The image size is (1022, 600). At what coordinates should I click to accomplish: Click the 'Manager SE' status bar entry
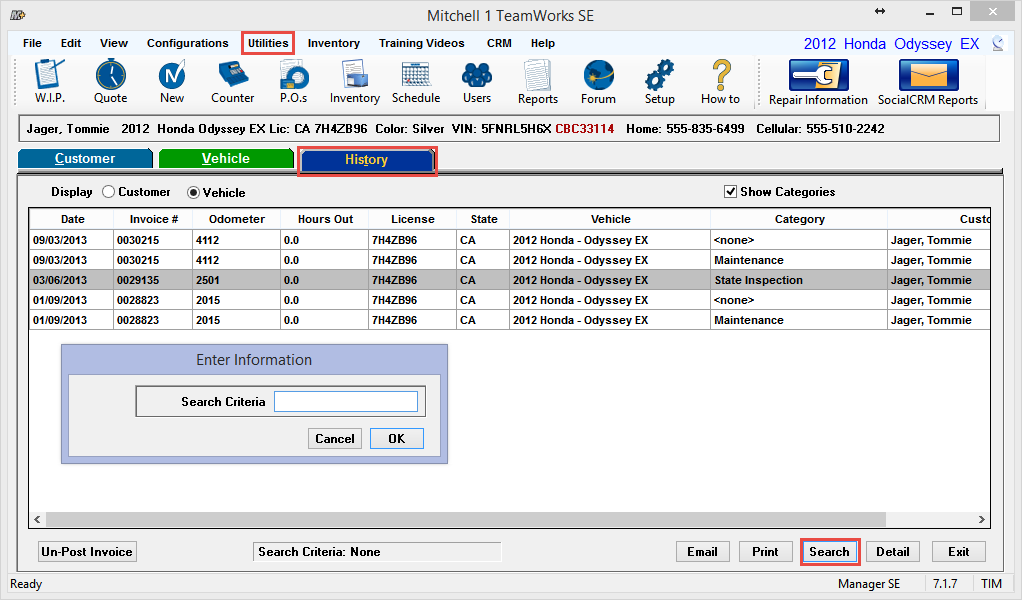pyautogui.click(x=869, y=584)
